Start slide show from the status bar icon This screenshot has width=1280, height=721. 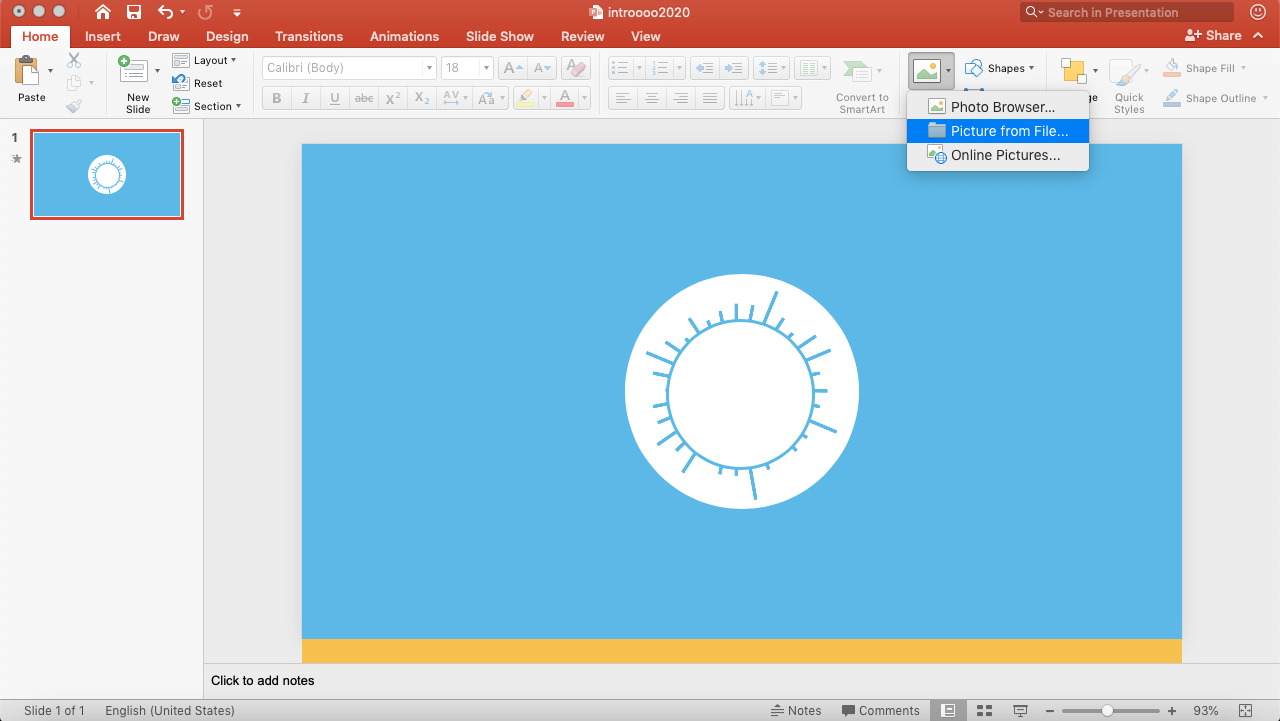tap(1020, 710)
